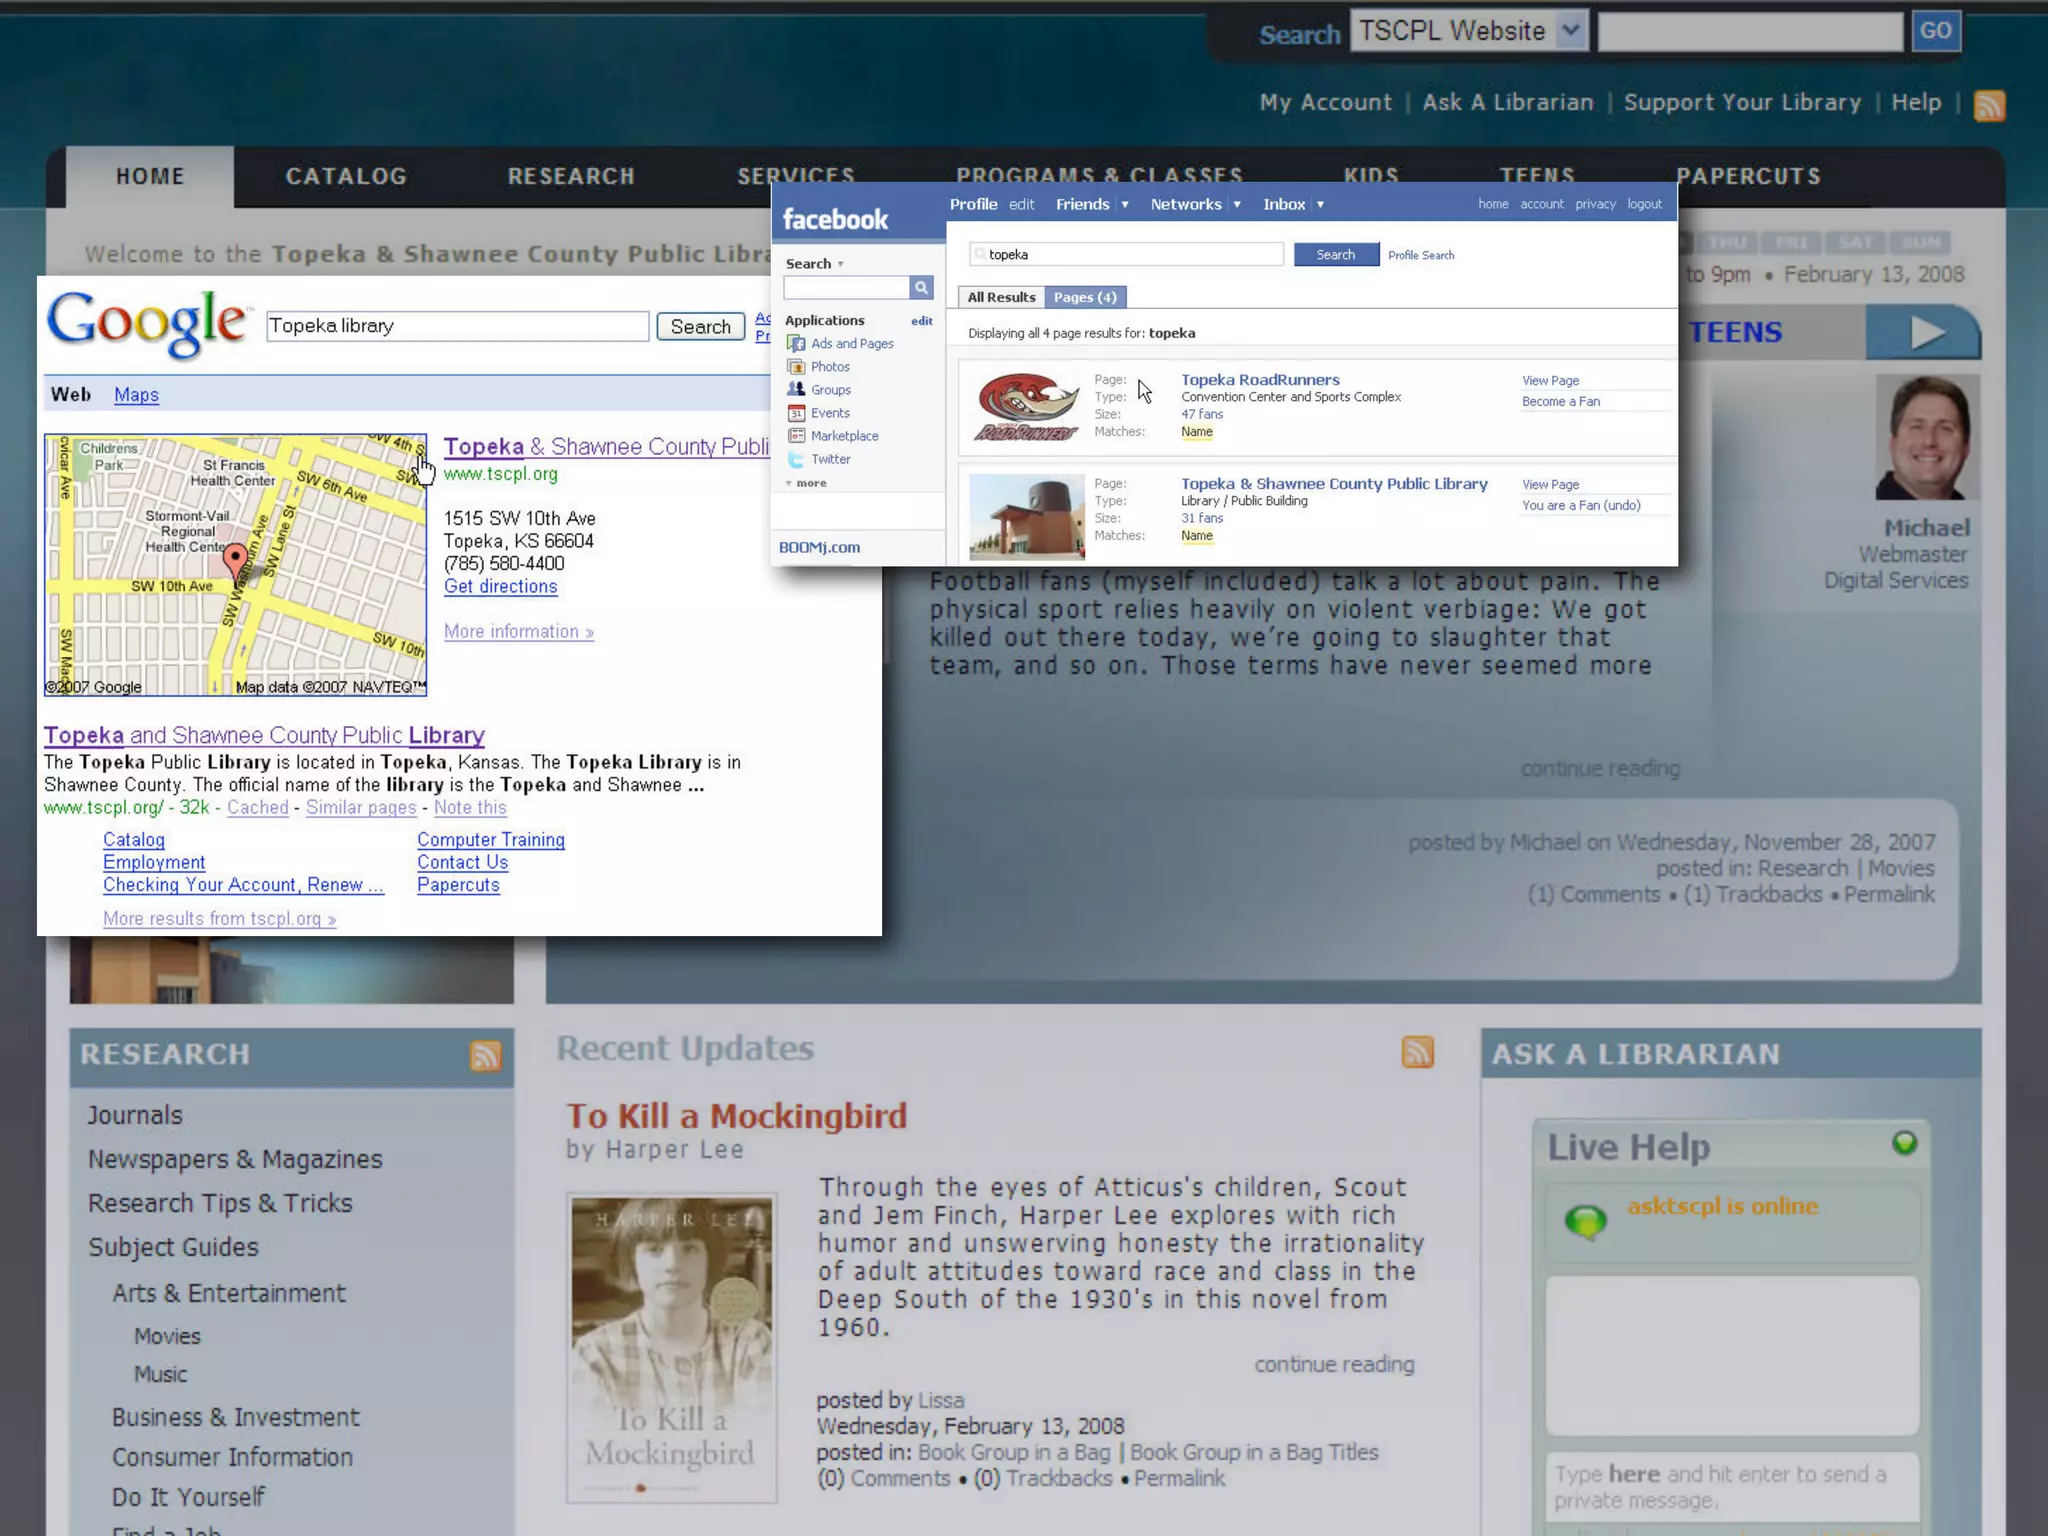Switch to the All Results tab
Viewport: 2048px width, 1536px height.
(x=1001, y=297)
